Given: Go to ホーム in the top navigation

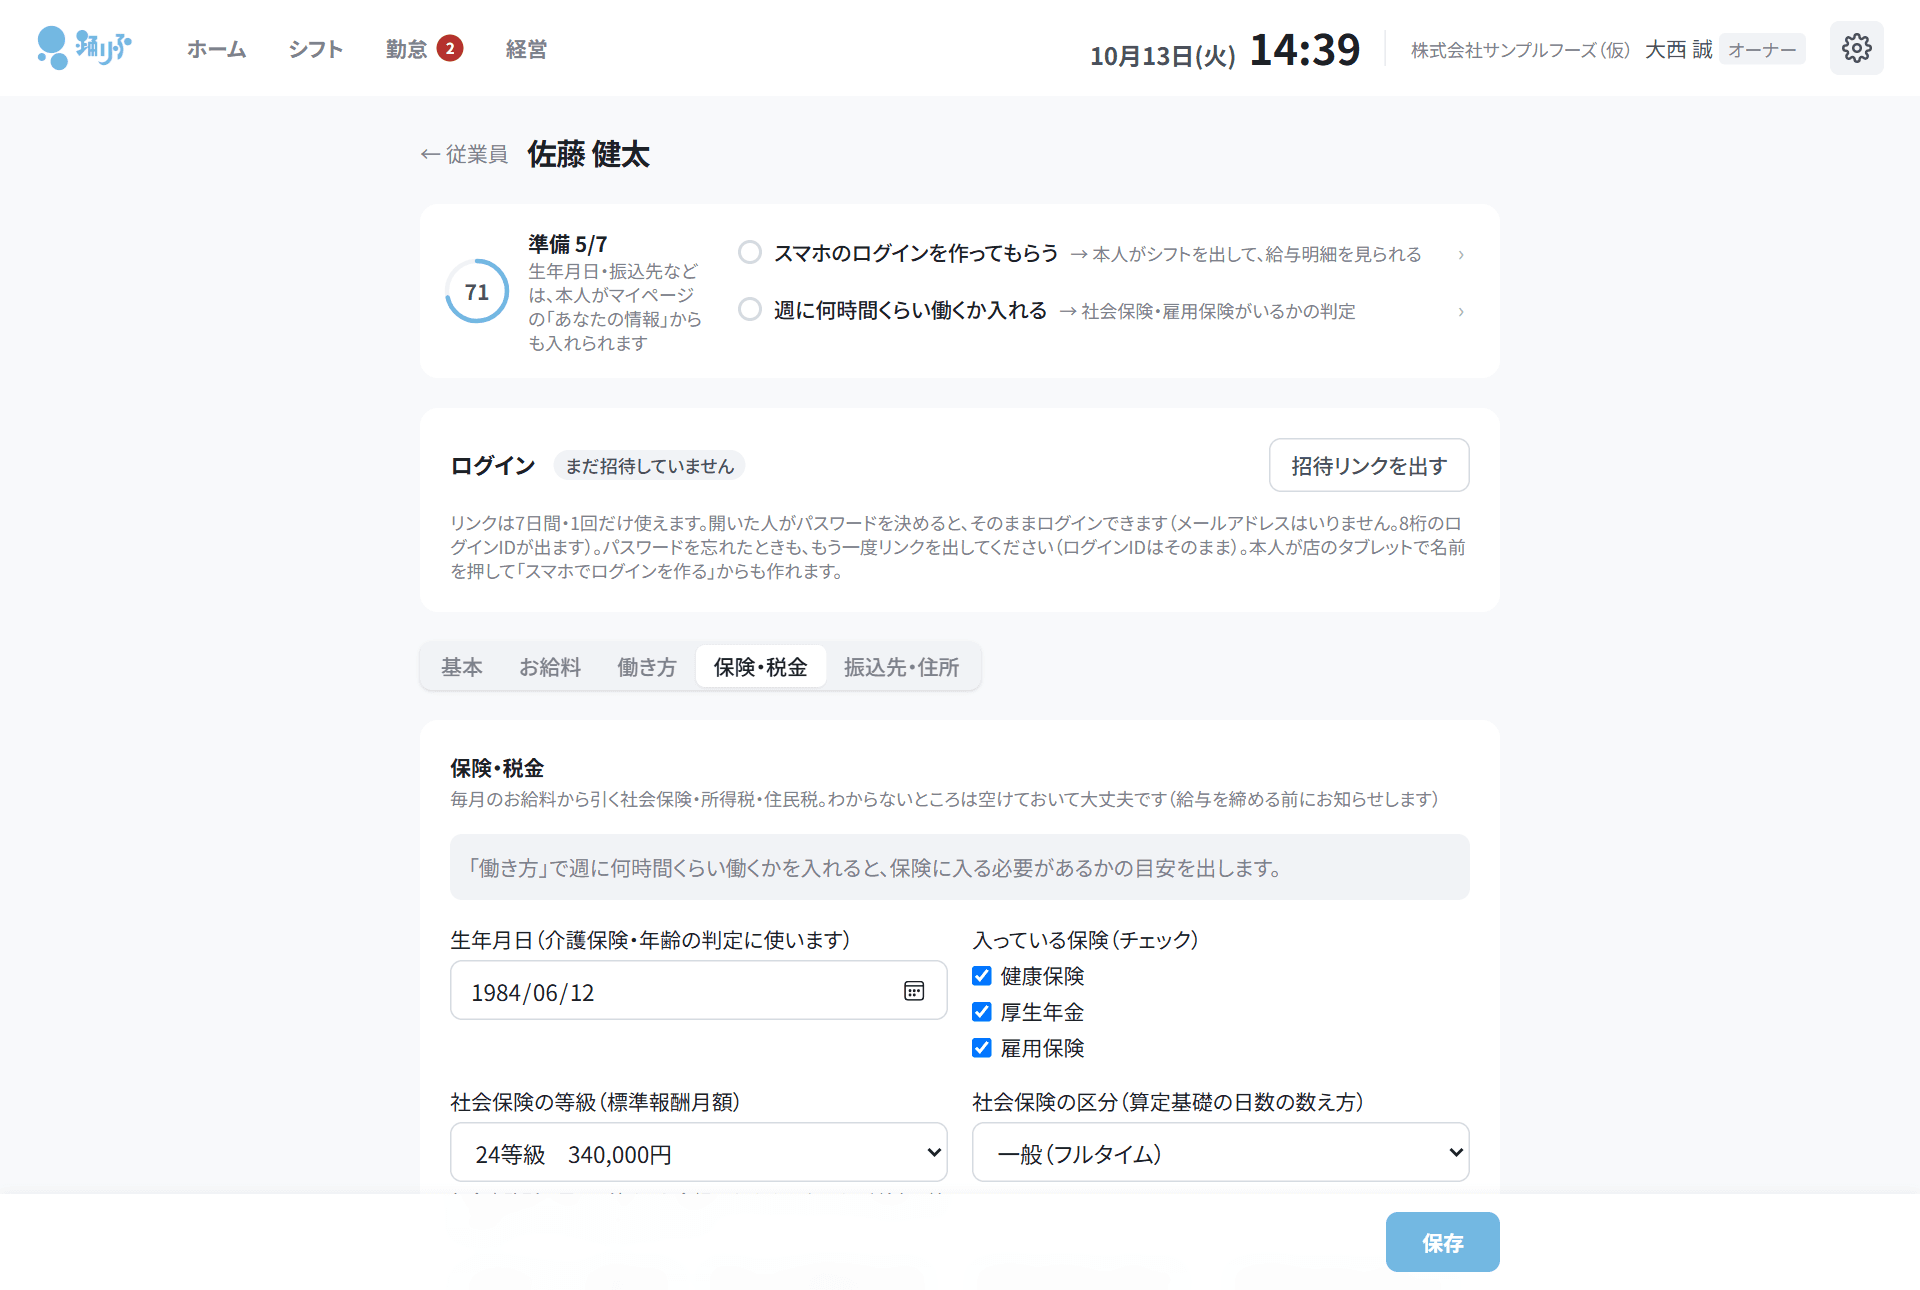Looking at the screenshot, I should click(x=216, y=49).
